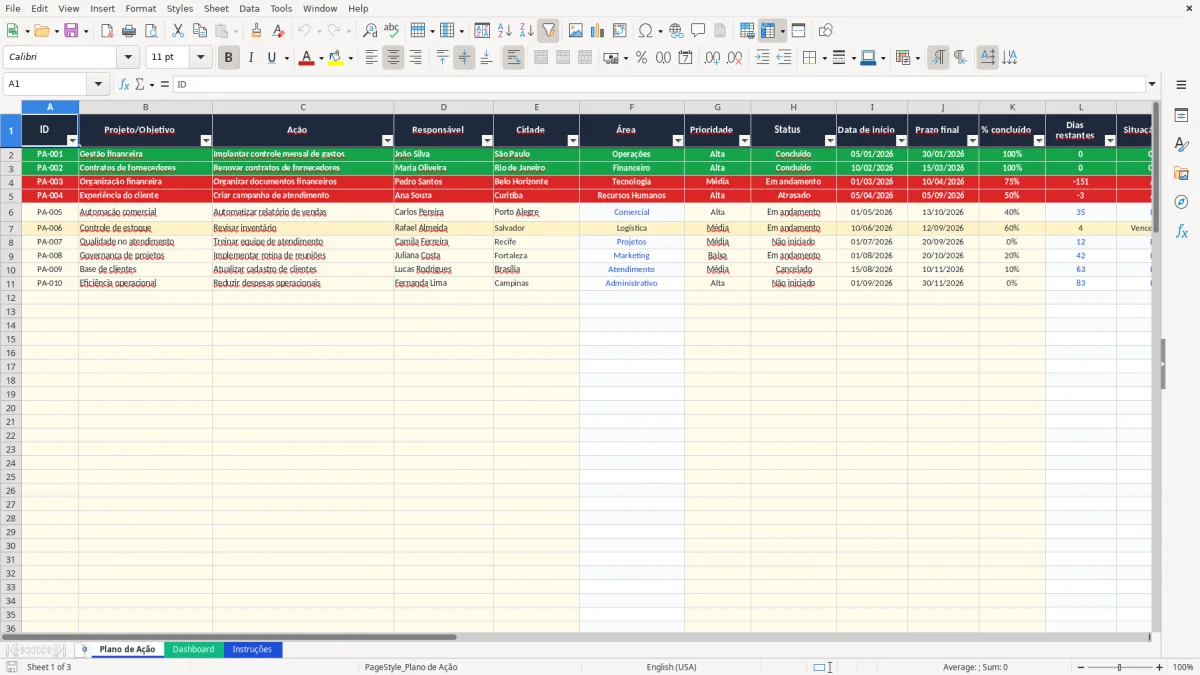
Task: Open the Data menu
Action: click(x=249, y=8)
